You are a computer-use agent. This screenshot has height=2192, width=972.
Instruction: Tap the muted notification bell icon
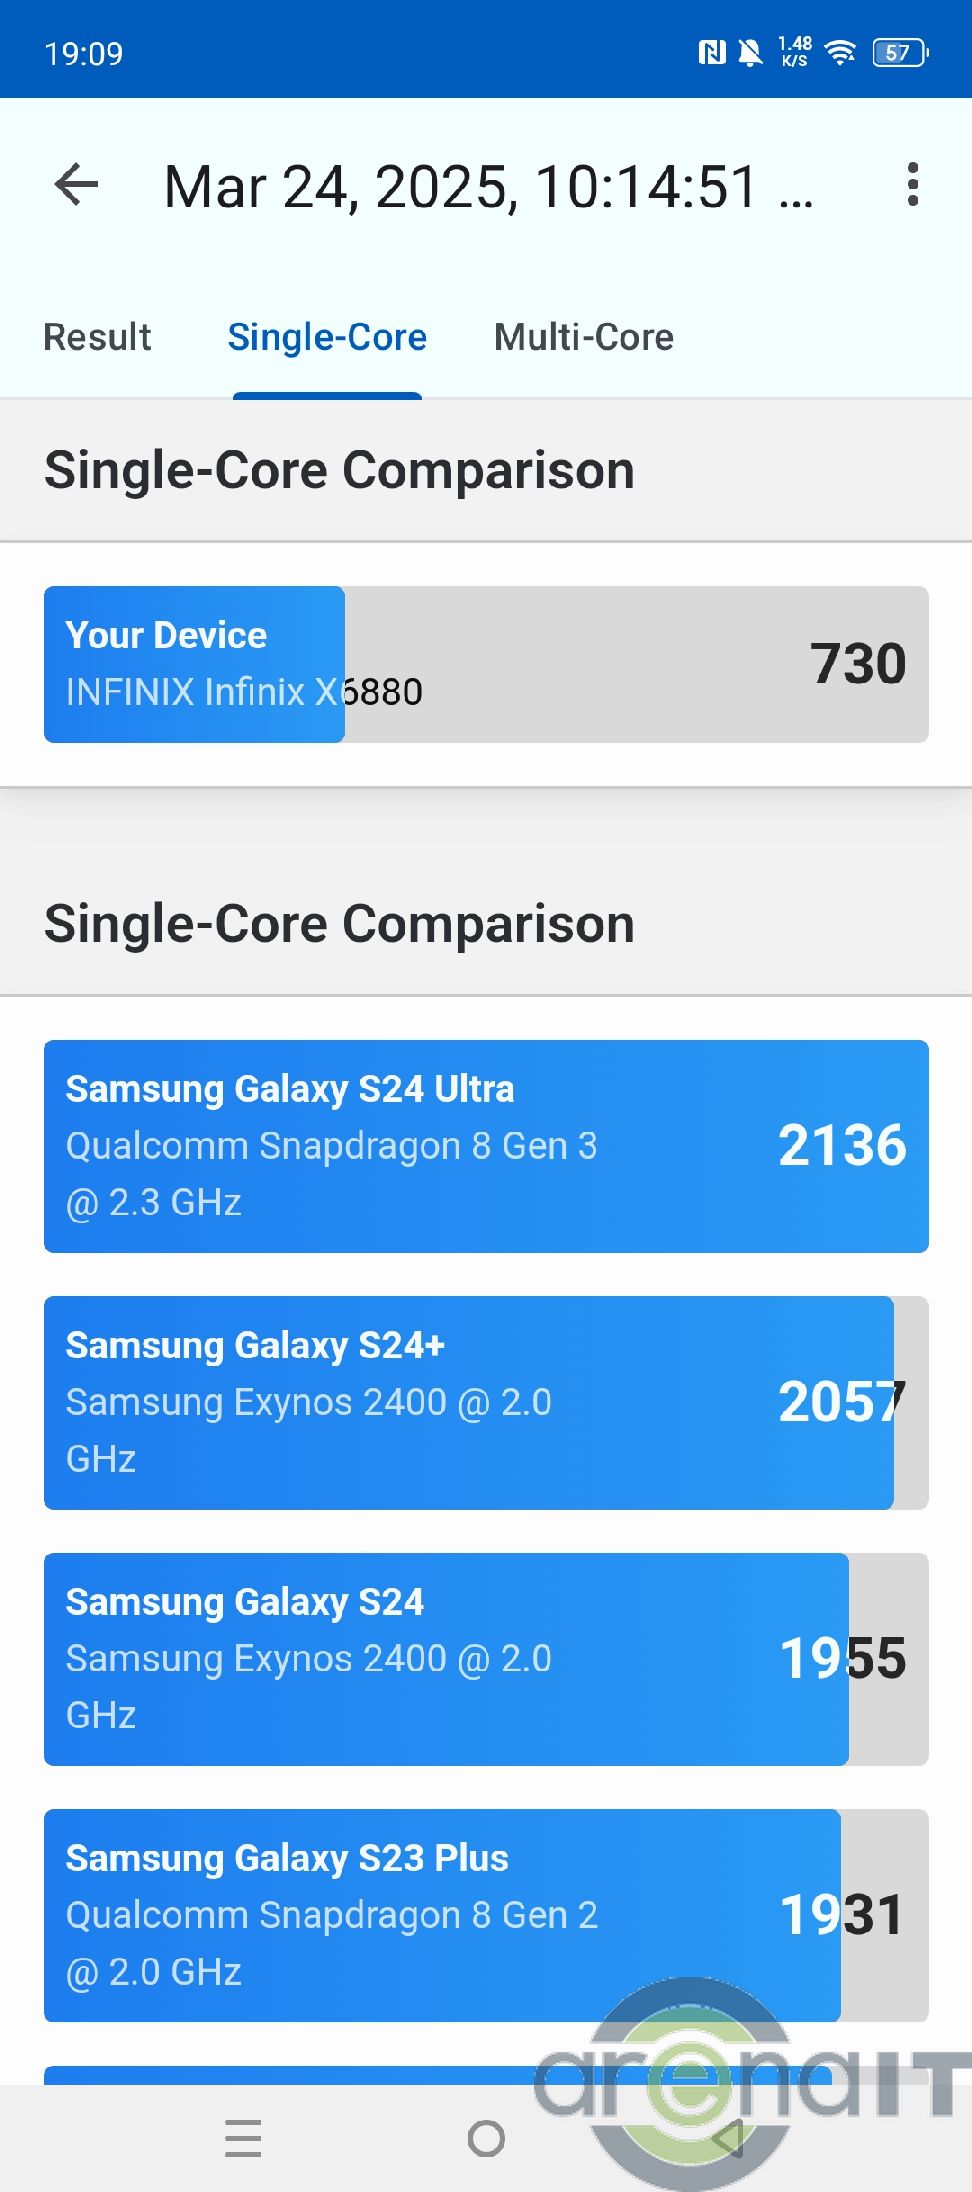click(749, 52)
